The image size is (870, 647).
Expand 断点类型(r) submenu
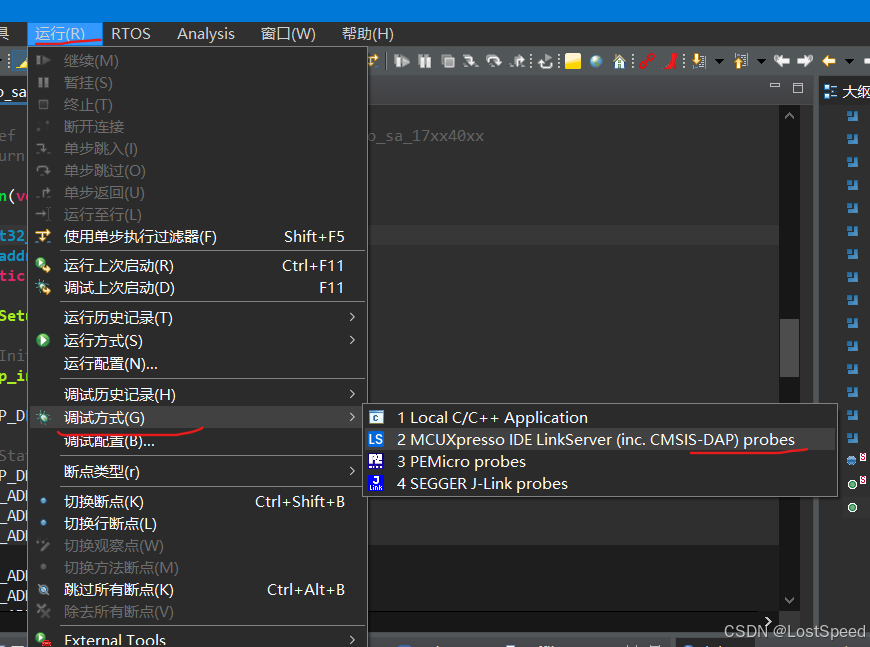[352, 471]
